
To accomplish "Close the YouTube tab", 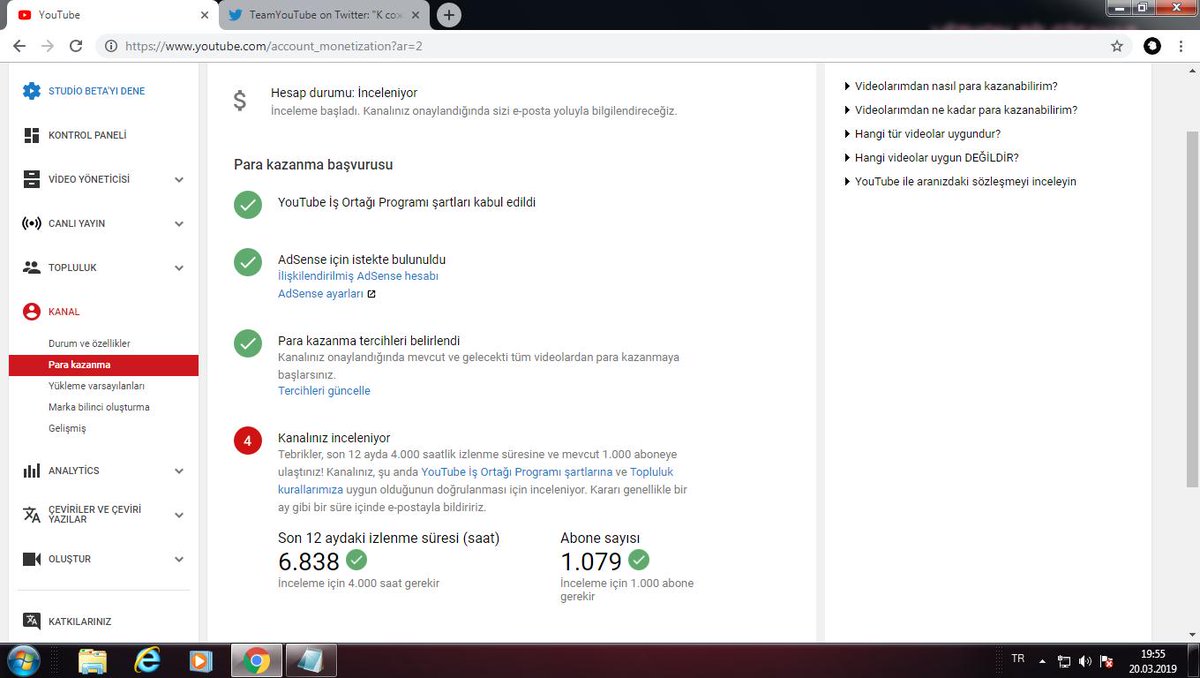I will pyautogui.click(x=205, y=15).
